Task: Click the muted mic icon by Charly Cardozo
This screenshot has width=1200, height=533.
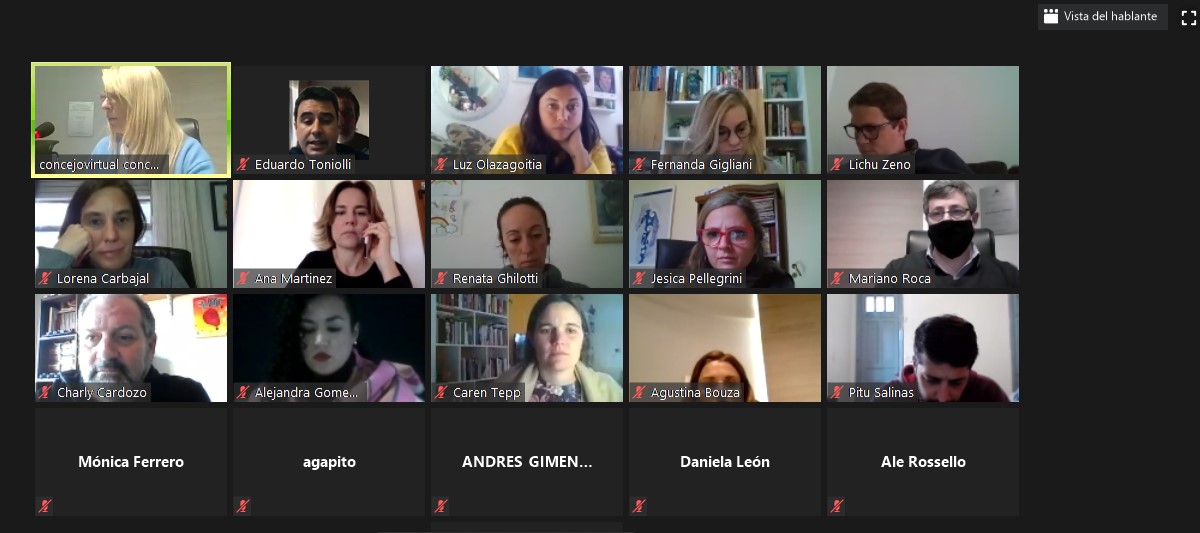Action: (x=45, y=392)
